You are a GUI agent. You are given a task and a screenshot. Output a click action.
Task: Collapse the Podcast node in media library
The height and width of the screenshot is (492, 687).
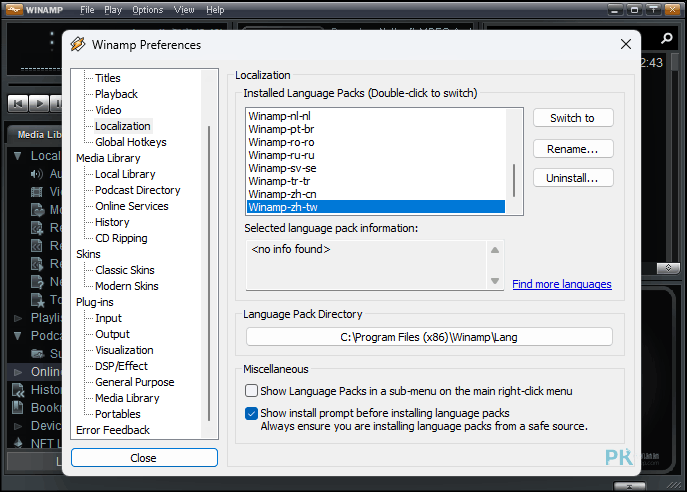(18, 336)
